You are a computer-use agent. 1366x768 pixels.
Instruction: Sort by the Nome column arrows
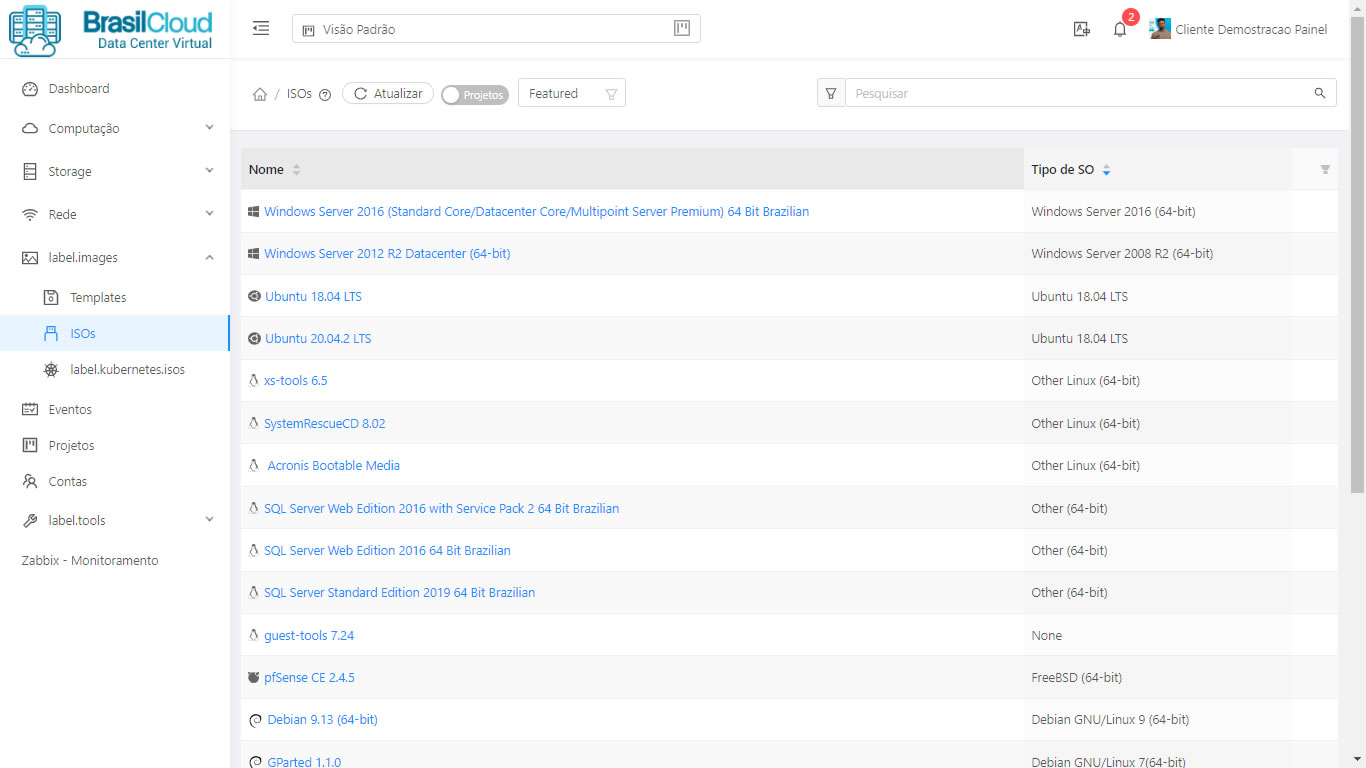tap(296, 170)
